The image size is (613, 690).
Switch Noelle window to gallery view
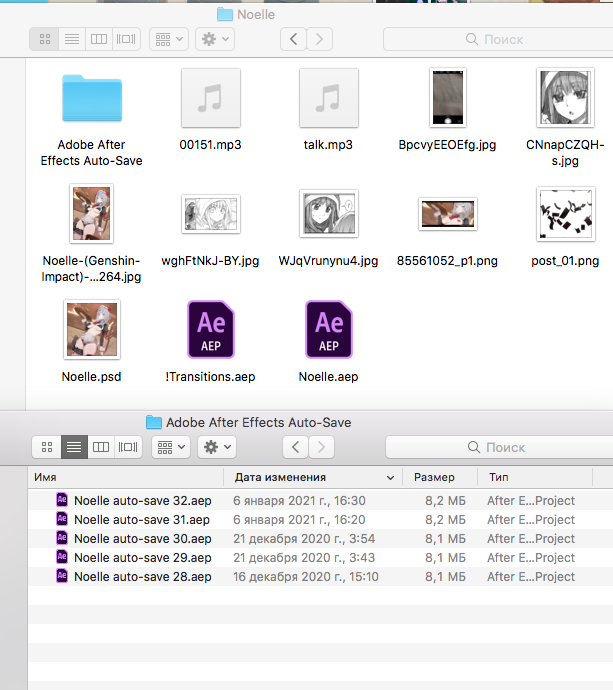pyautogui.click(x=126, y=39)
